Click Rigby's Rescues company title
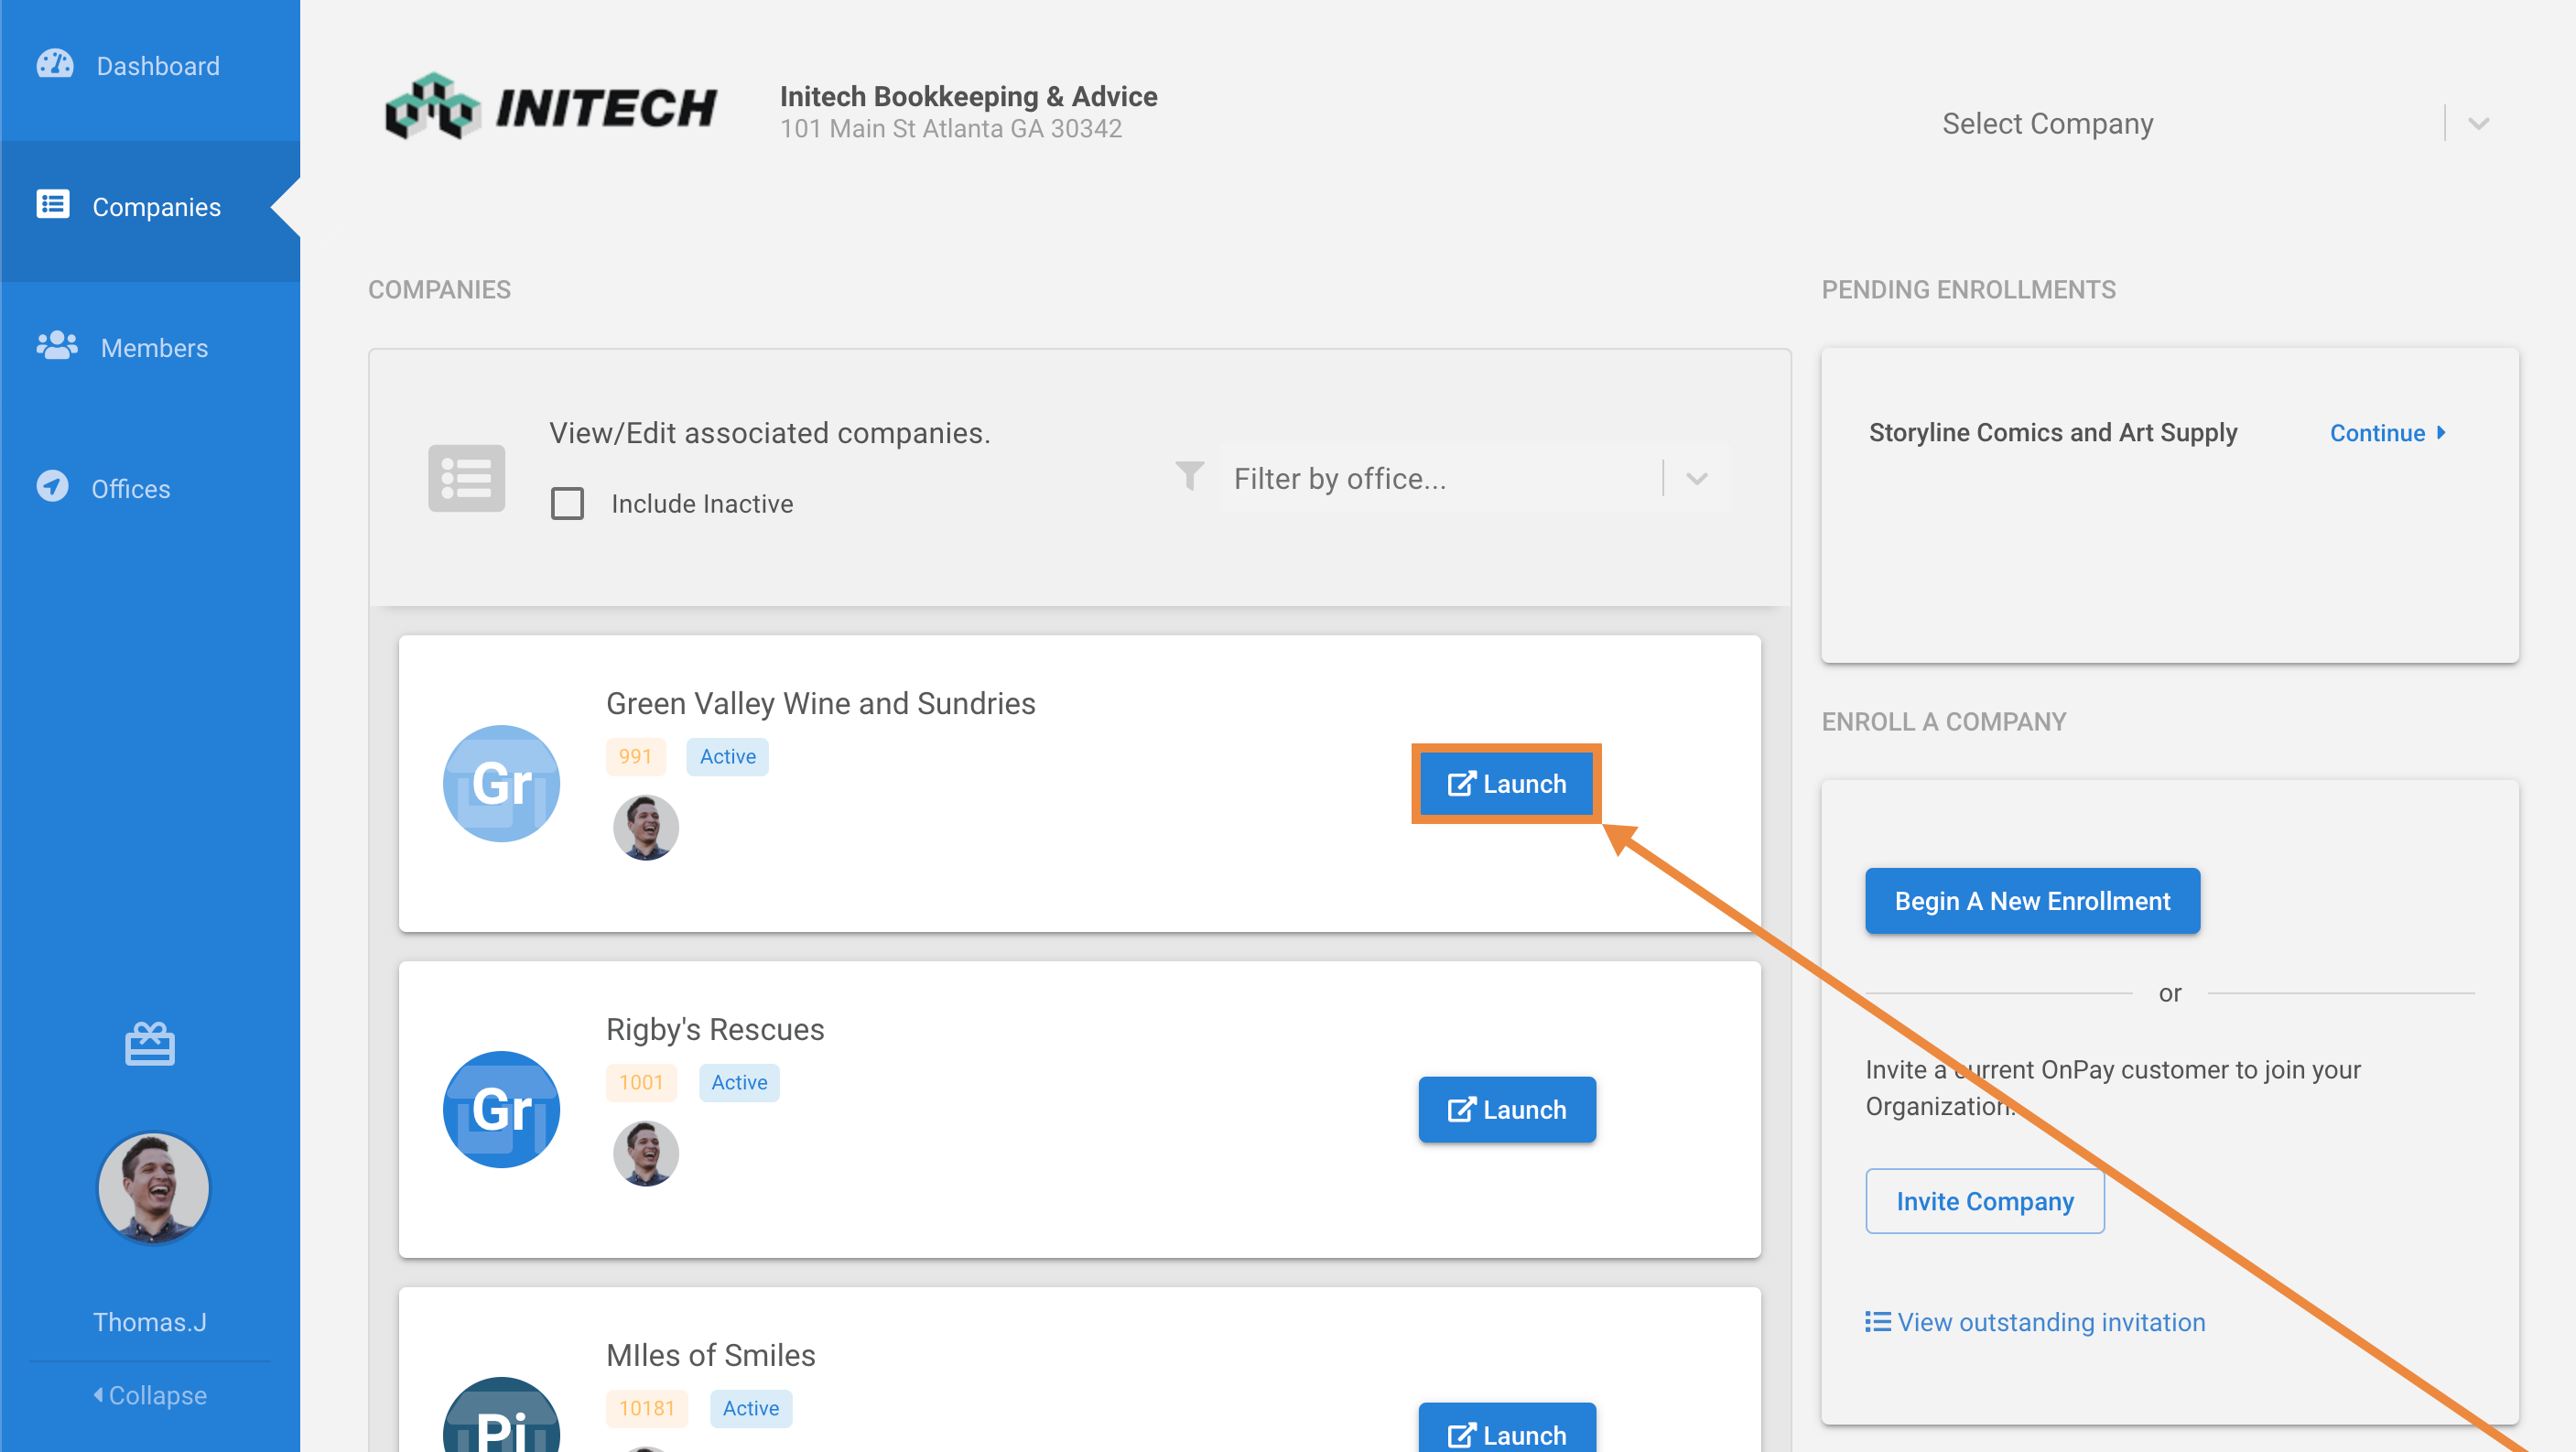Screen dimensions: 2576x1452 [715, 1029]
